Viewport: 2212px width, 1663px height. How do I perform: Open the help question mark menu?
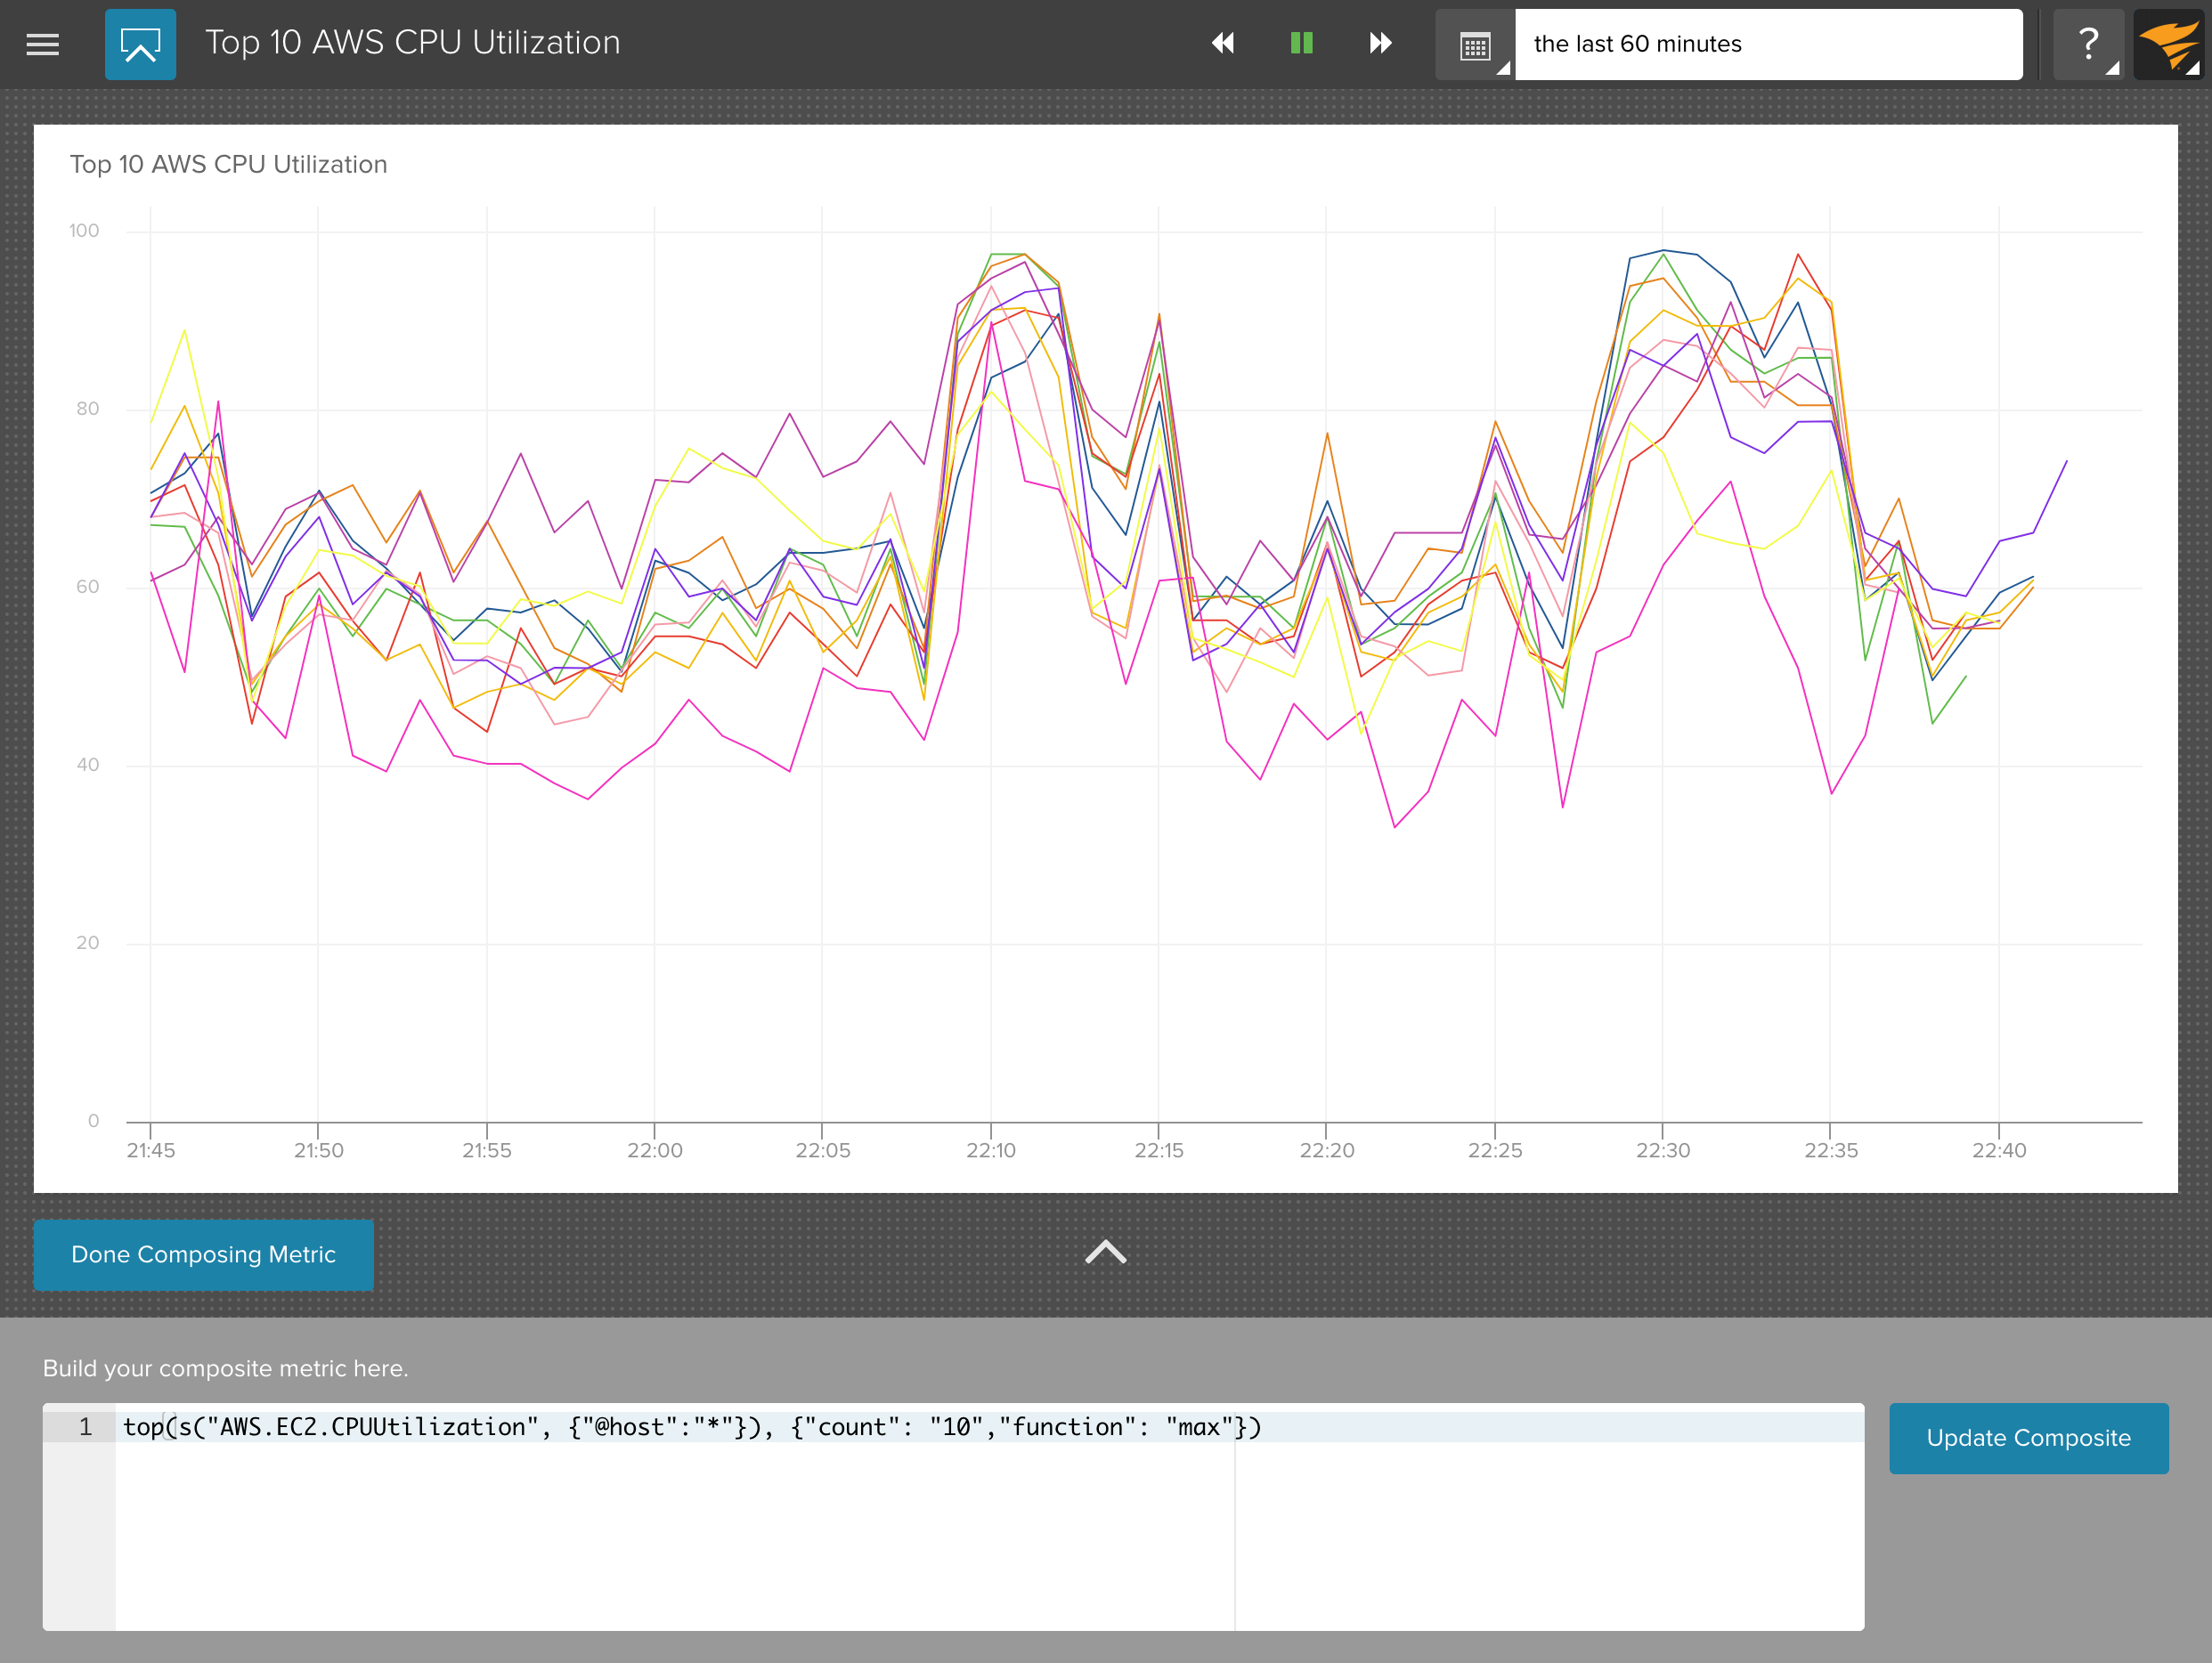tap(2088, 44)
